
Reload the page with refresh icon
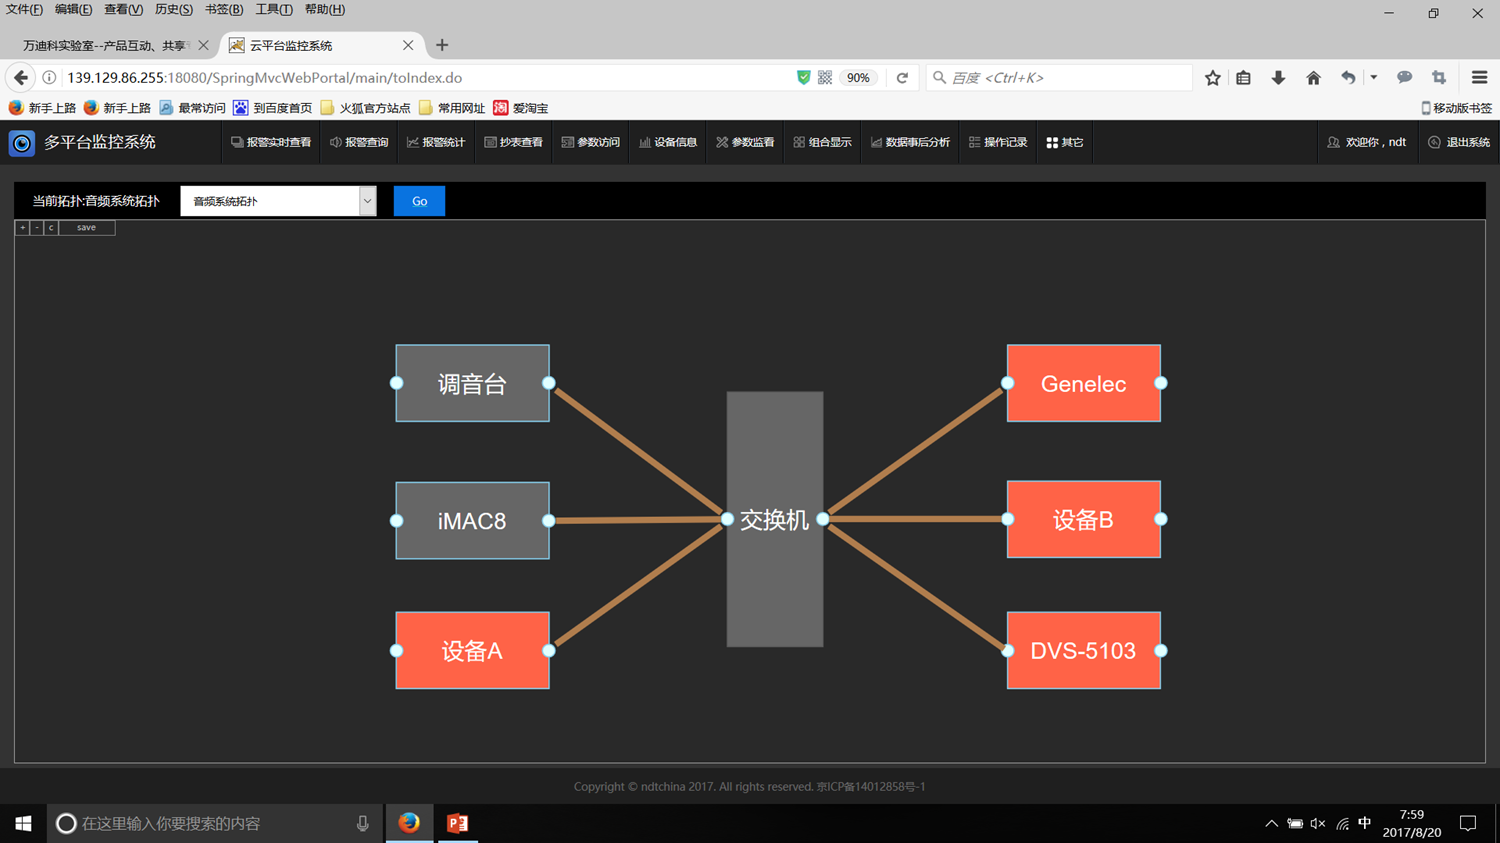[902, 78]
